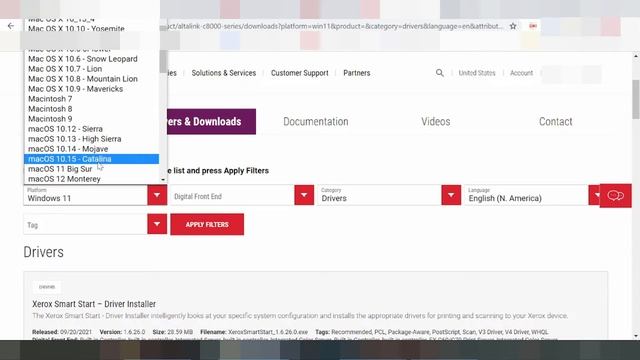Select Mac OS X 10.6 - Snow Leopard
The image size is (640, 360).
click(x=91, y=59)
